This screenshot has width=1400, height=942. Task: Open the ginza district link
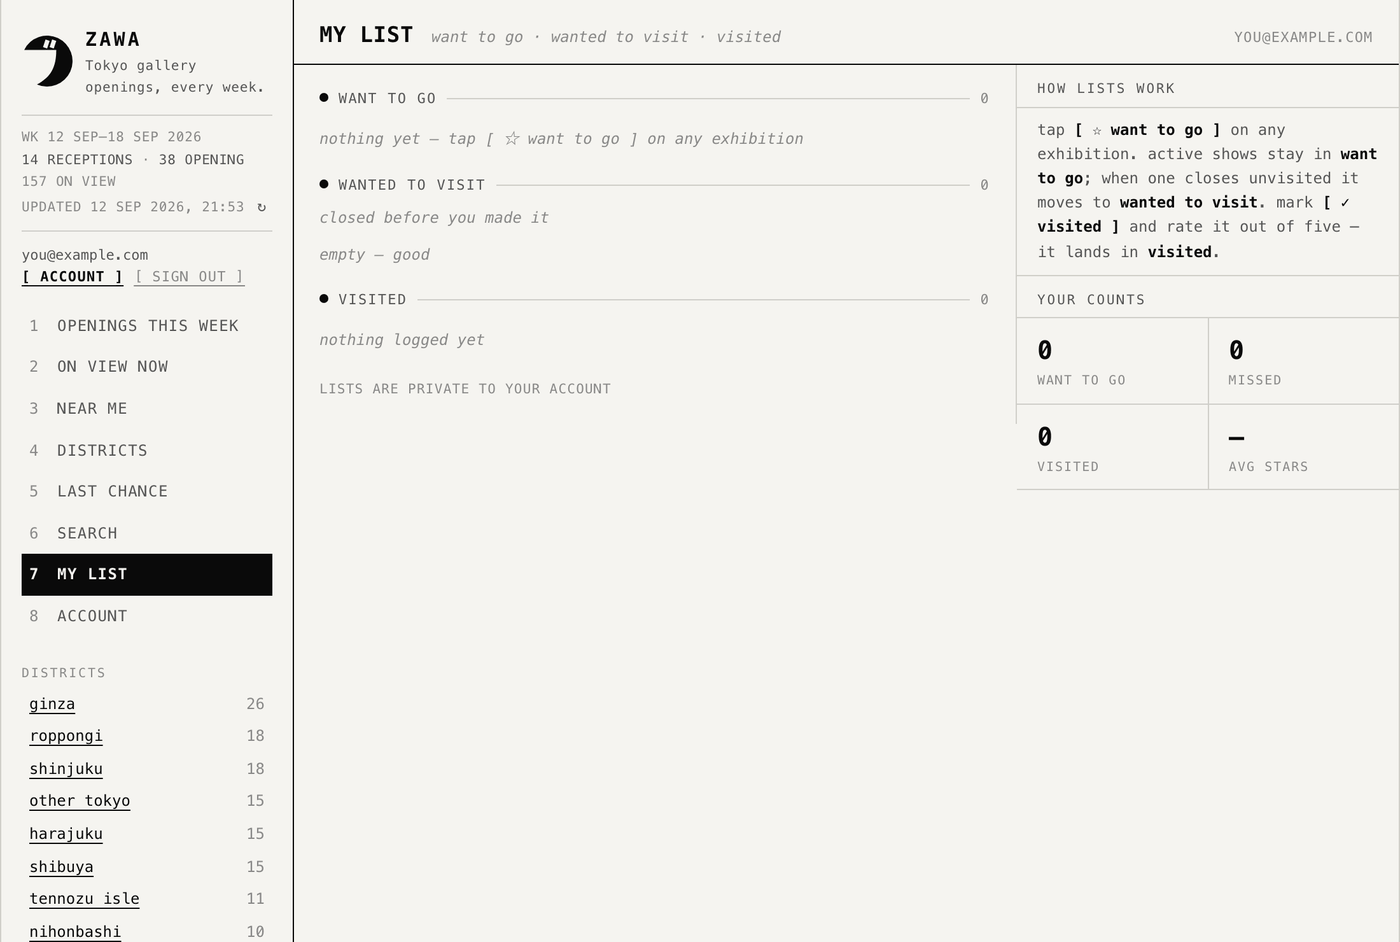52,704
